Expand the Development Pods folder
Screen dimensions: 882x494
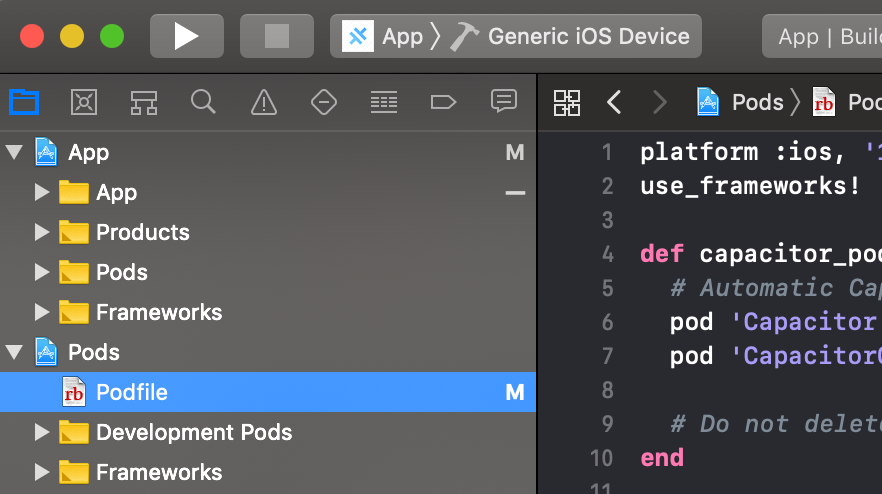point(42,433)
